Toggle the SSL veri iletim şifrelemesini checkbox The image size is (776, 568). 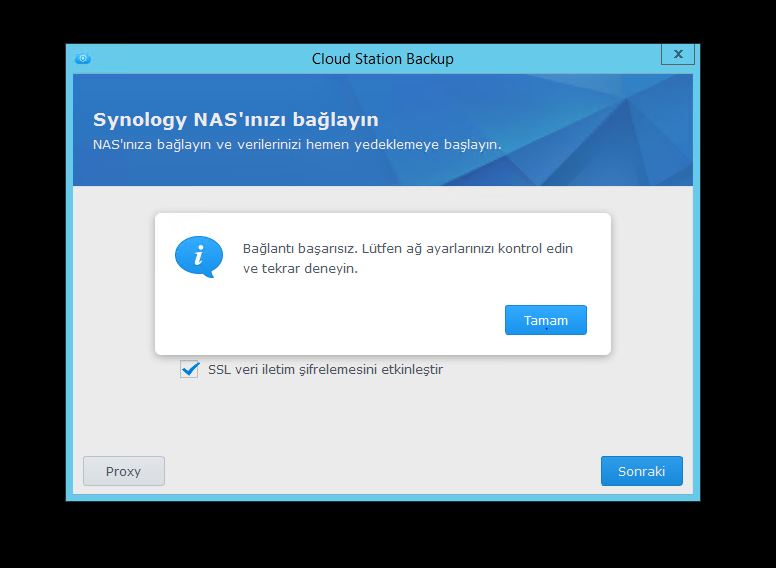coord(189,369)
